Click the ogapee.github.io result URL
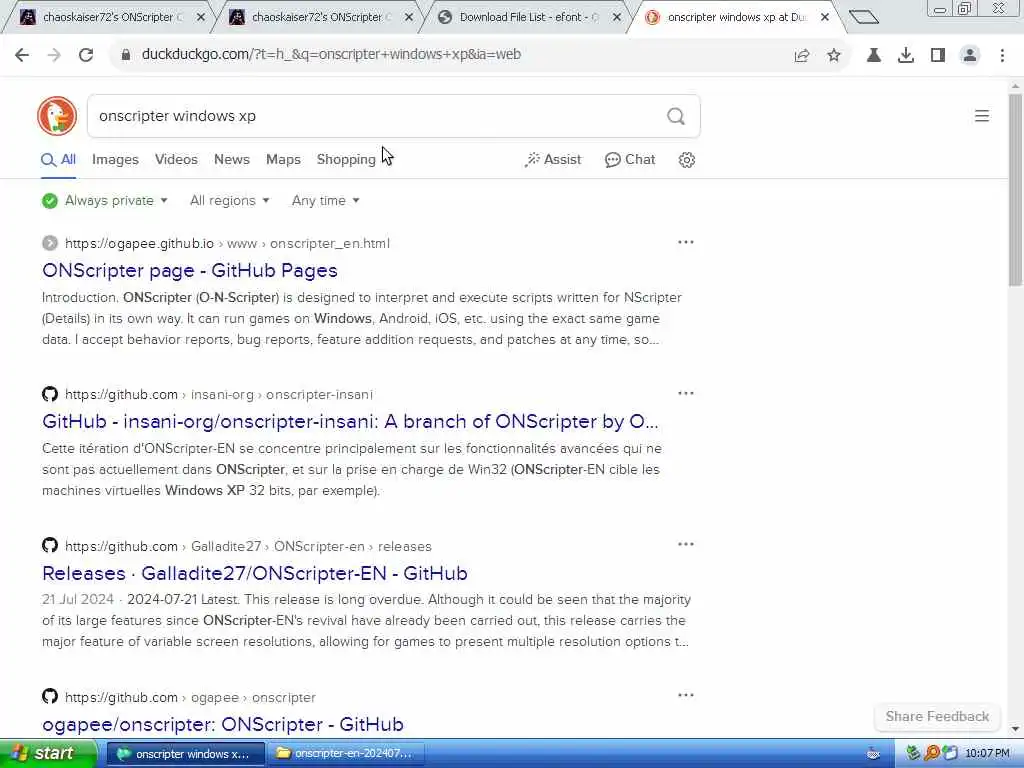This screenshot has height=768, width=1024. click(x=227, y=244)
